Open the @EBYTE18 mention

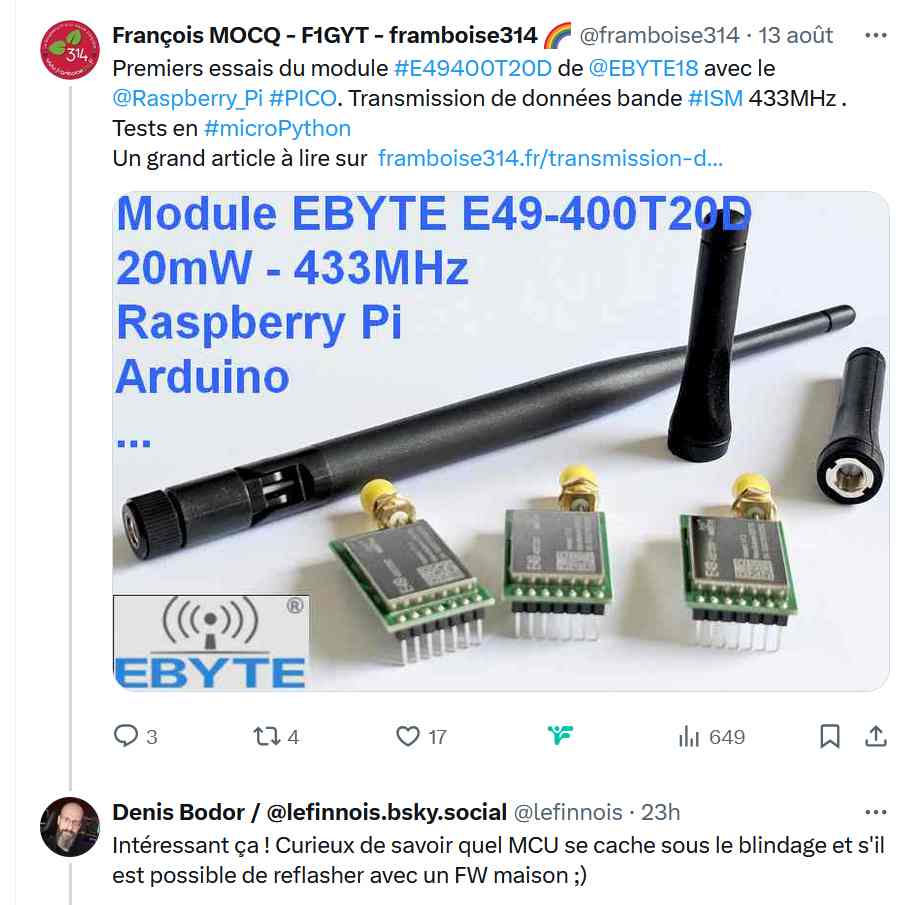pyautogui.click(x=643, y=68)
